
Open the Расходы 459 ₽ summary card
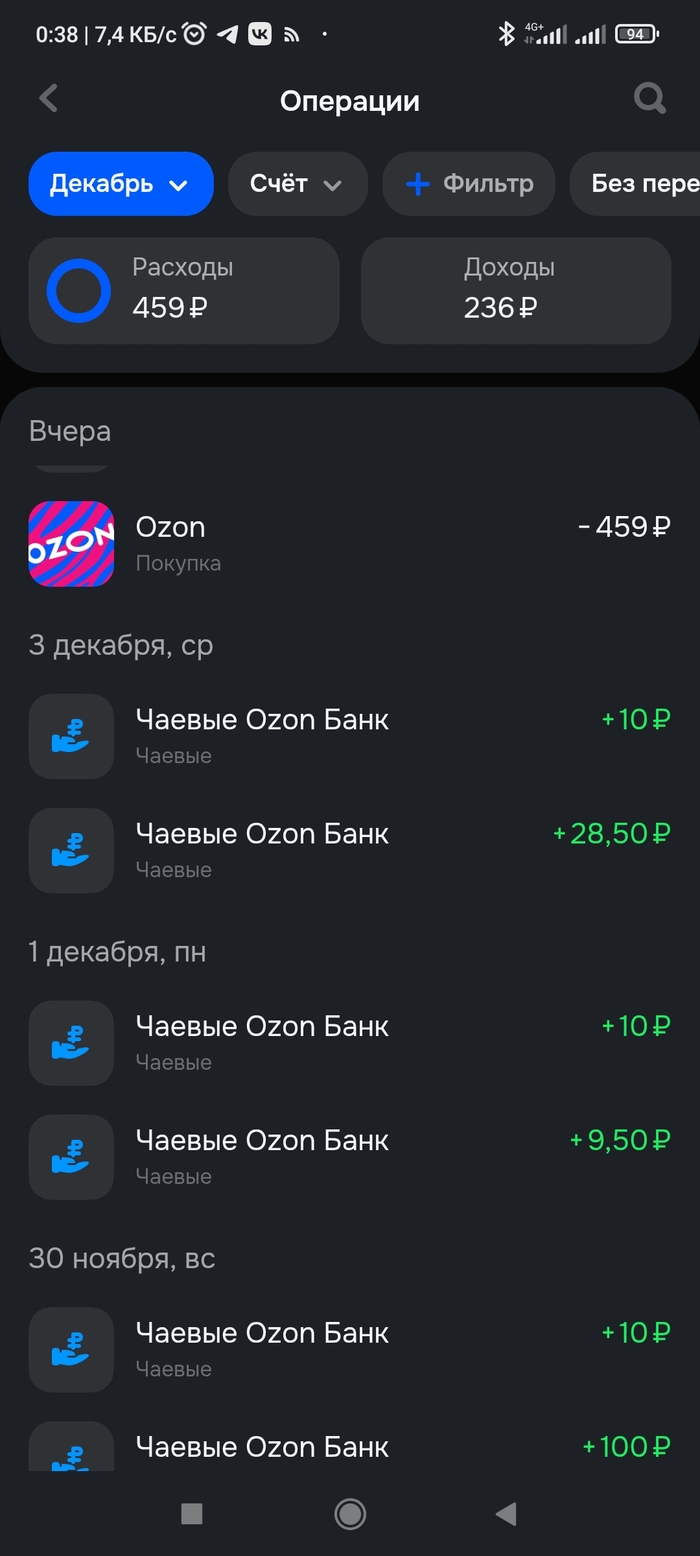(x=184, y=291)
